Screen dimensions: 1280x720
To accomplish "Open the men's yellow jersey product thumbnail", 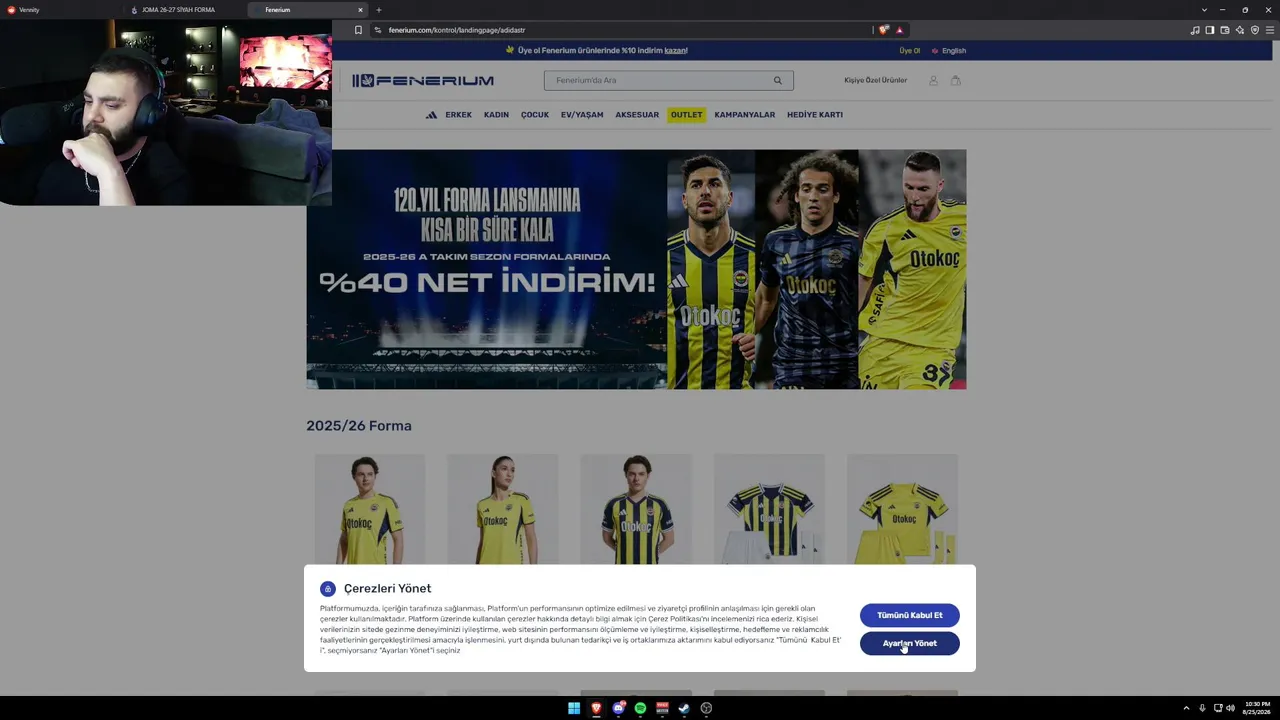I will [370, 509].
